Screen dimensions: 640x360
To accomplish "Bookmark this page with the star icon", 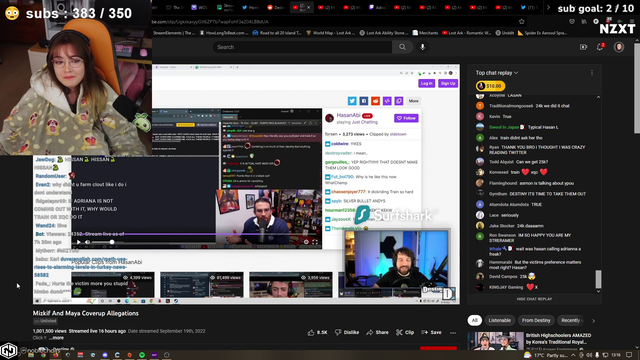I will pyautogui.click(x=521, y=21).
